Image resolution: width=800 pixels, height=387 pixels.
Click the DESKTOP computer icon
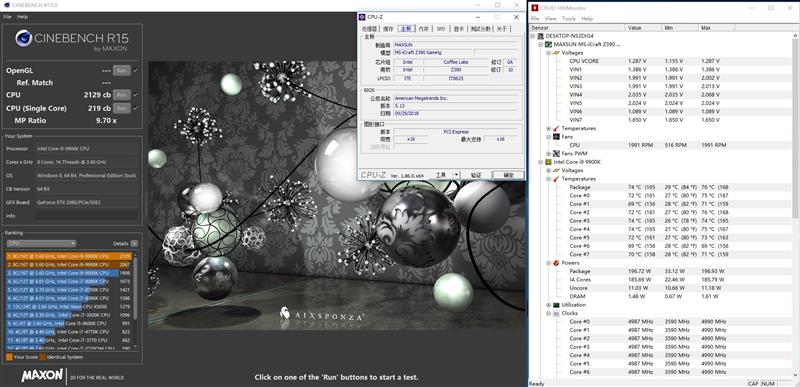click(x=540, y=36)
